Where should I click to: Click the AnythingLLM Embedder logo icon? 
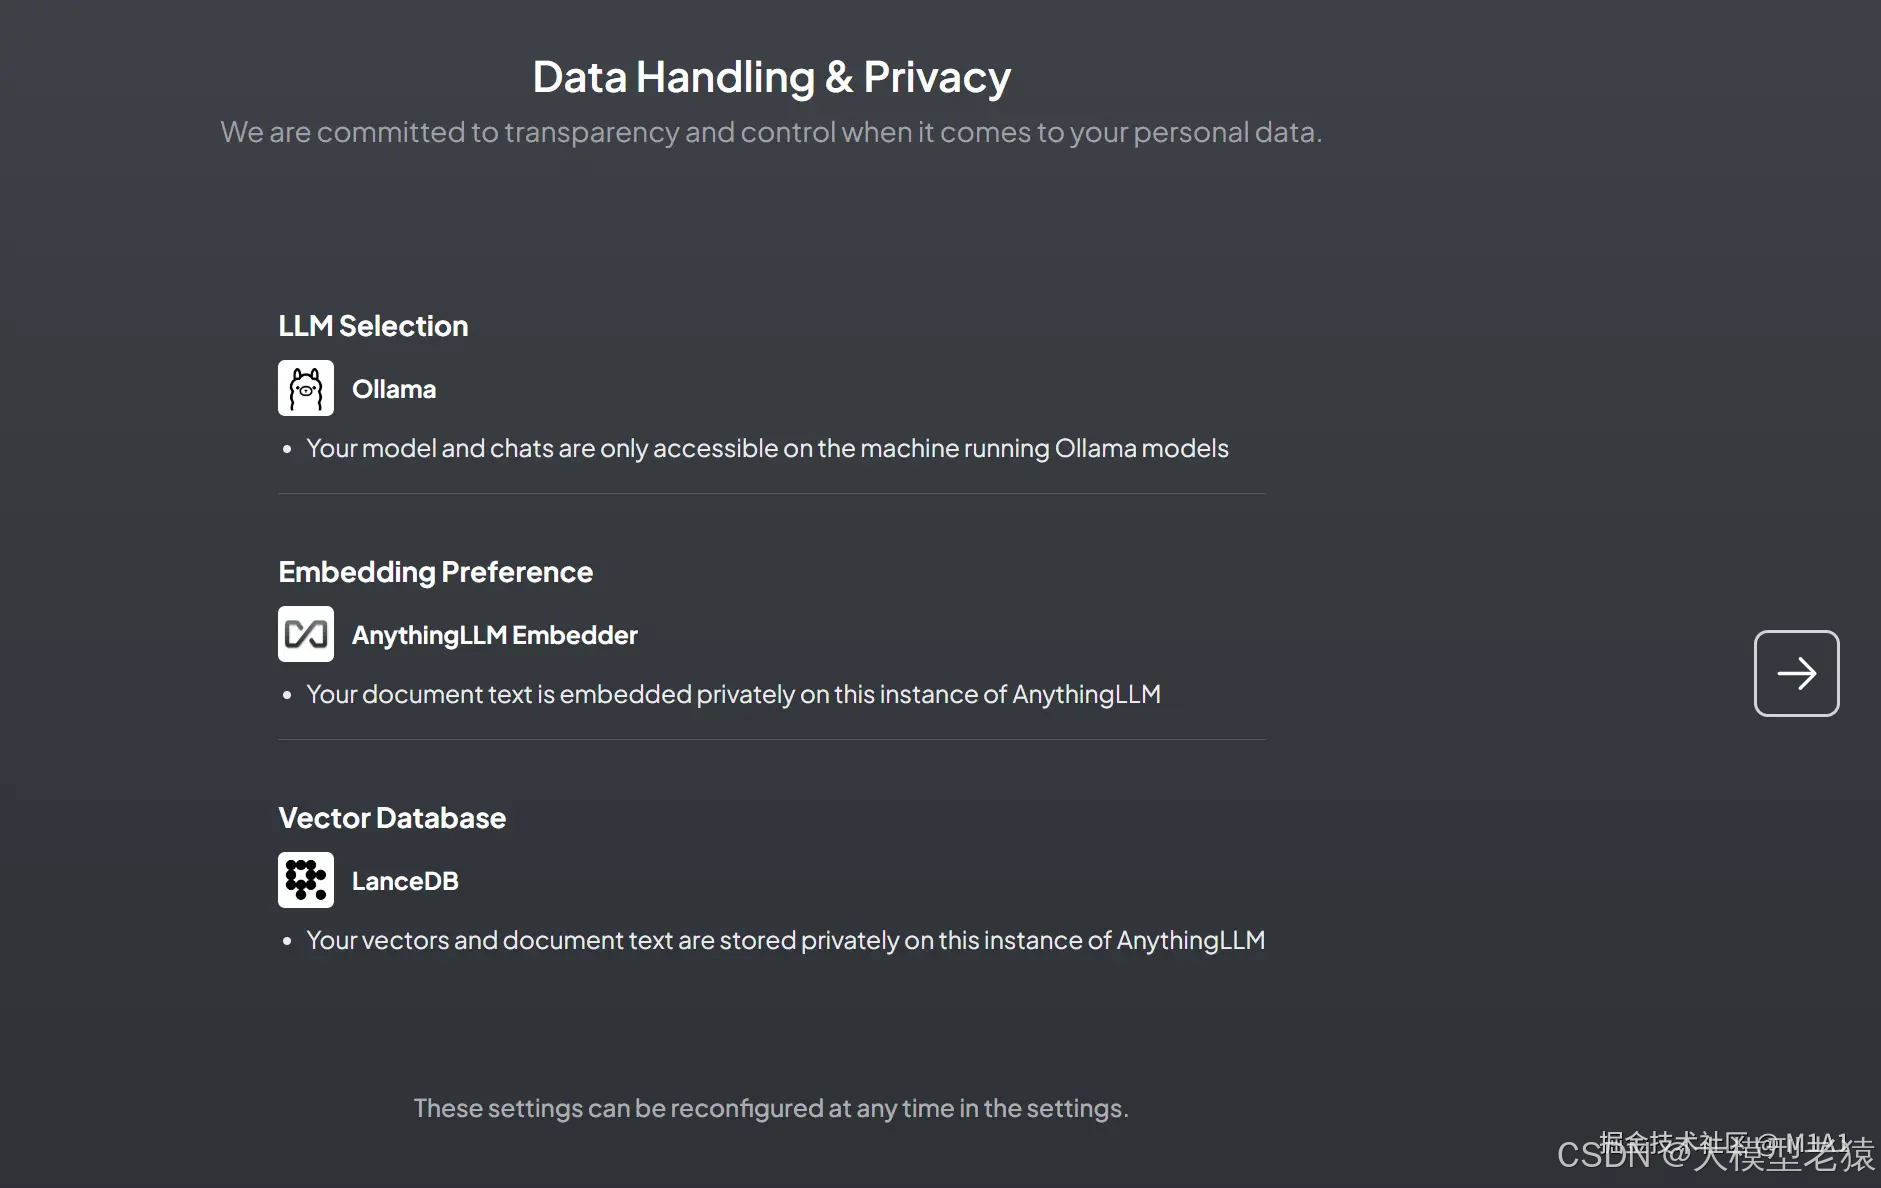coord(306,634)
